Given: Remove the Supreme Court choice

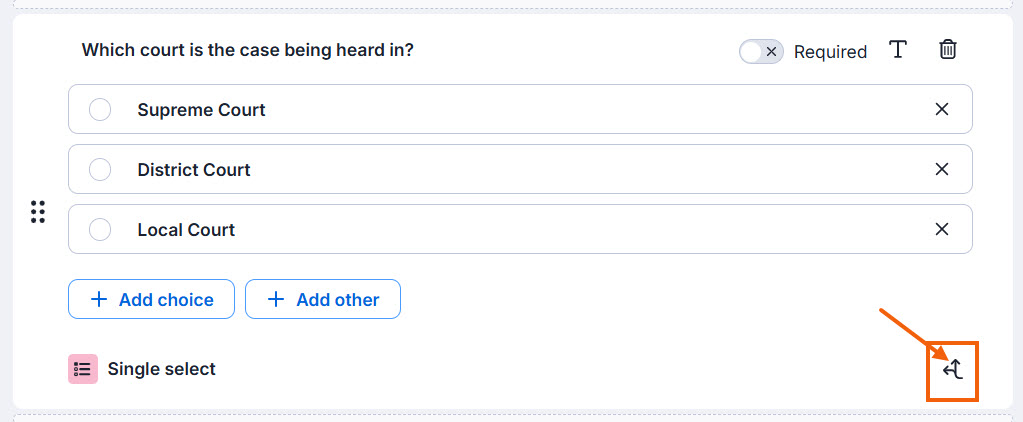Looking at the screenshot, I should (x=941, y=109).
